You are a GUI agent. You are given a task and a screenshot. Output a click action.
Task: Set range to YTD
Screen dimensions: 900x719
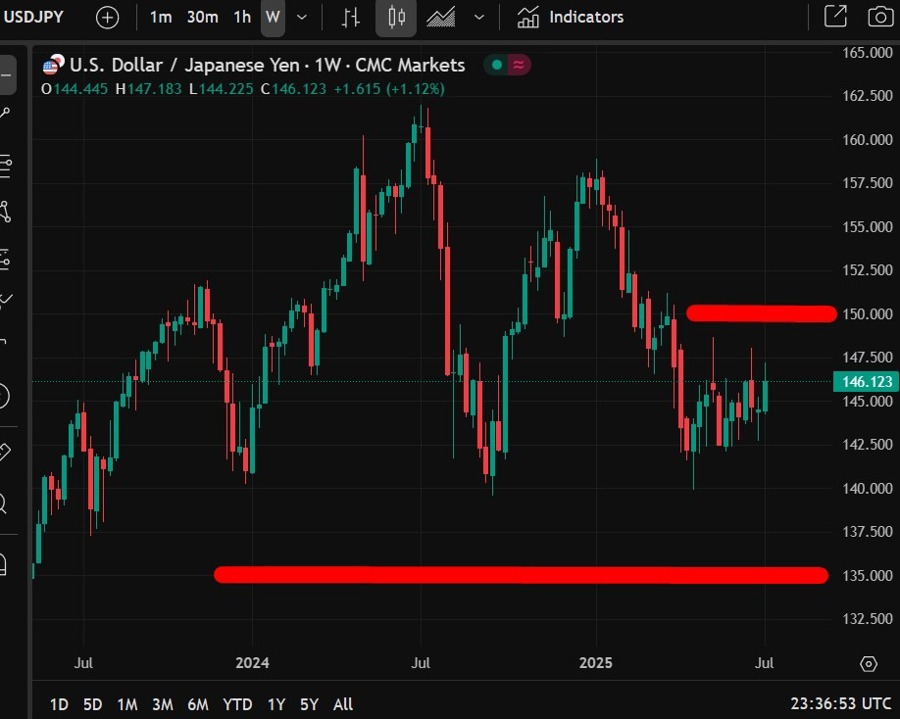(x=238, y=704)
